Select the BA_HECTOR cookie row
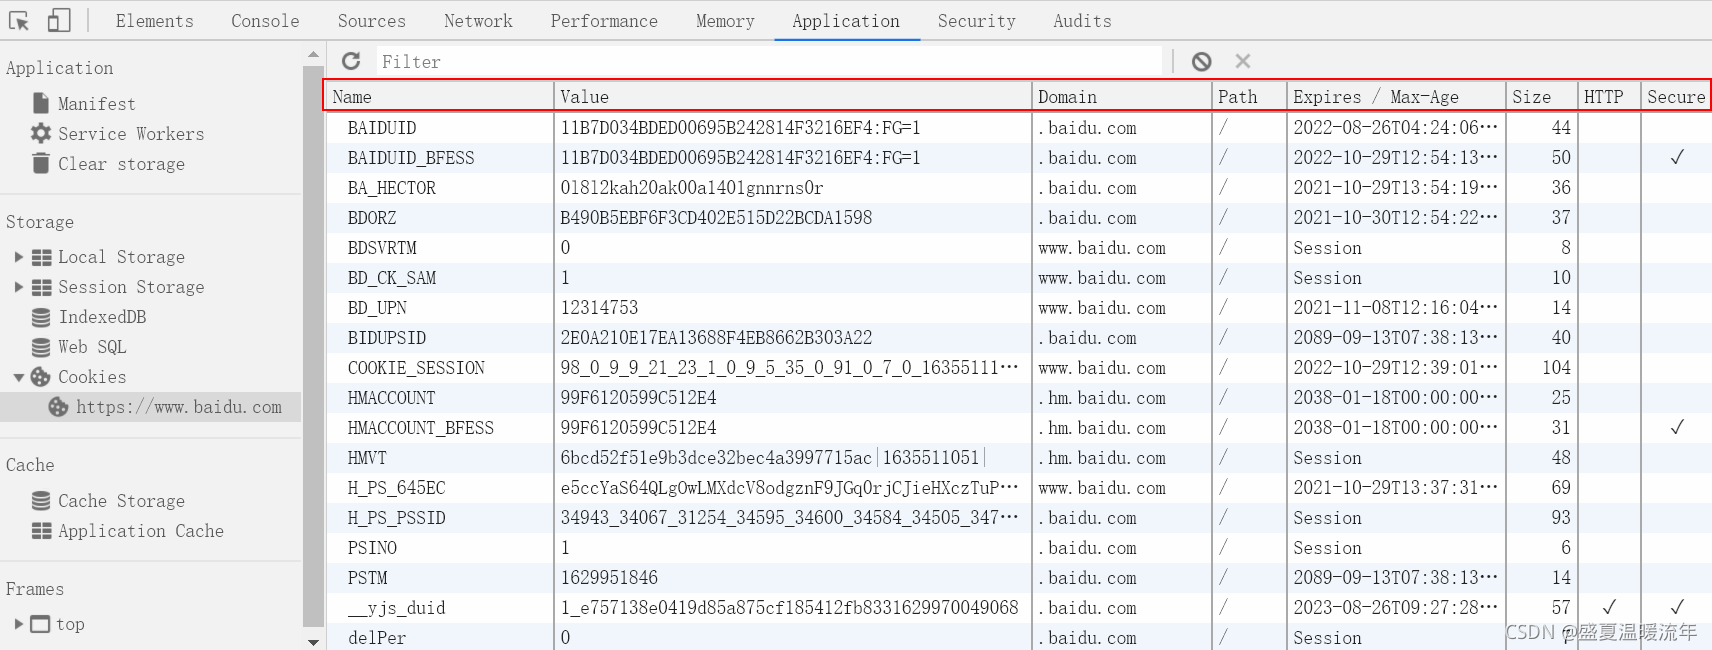Image resolution: width=1712 pixels, height=650 pixels. (x=1019, y=187)
